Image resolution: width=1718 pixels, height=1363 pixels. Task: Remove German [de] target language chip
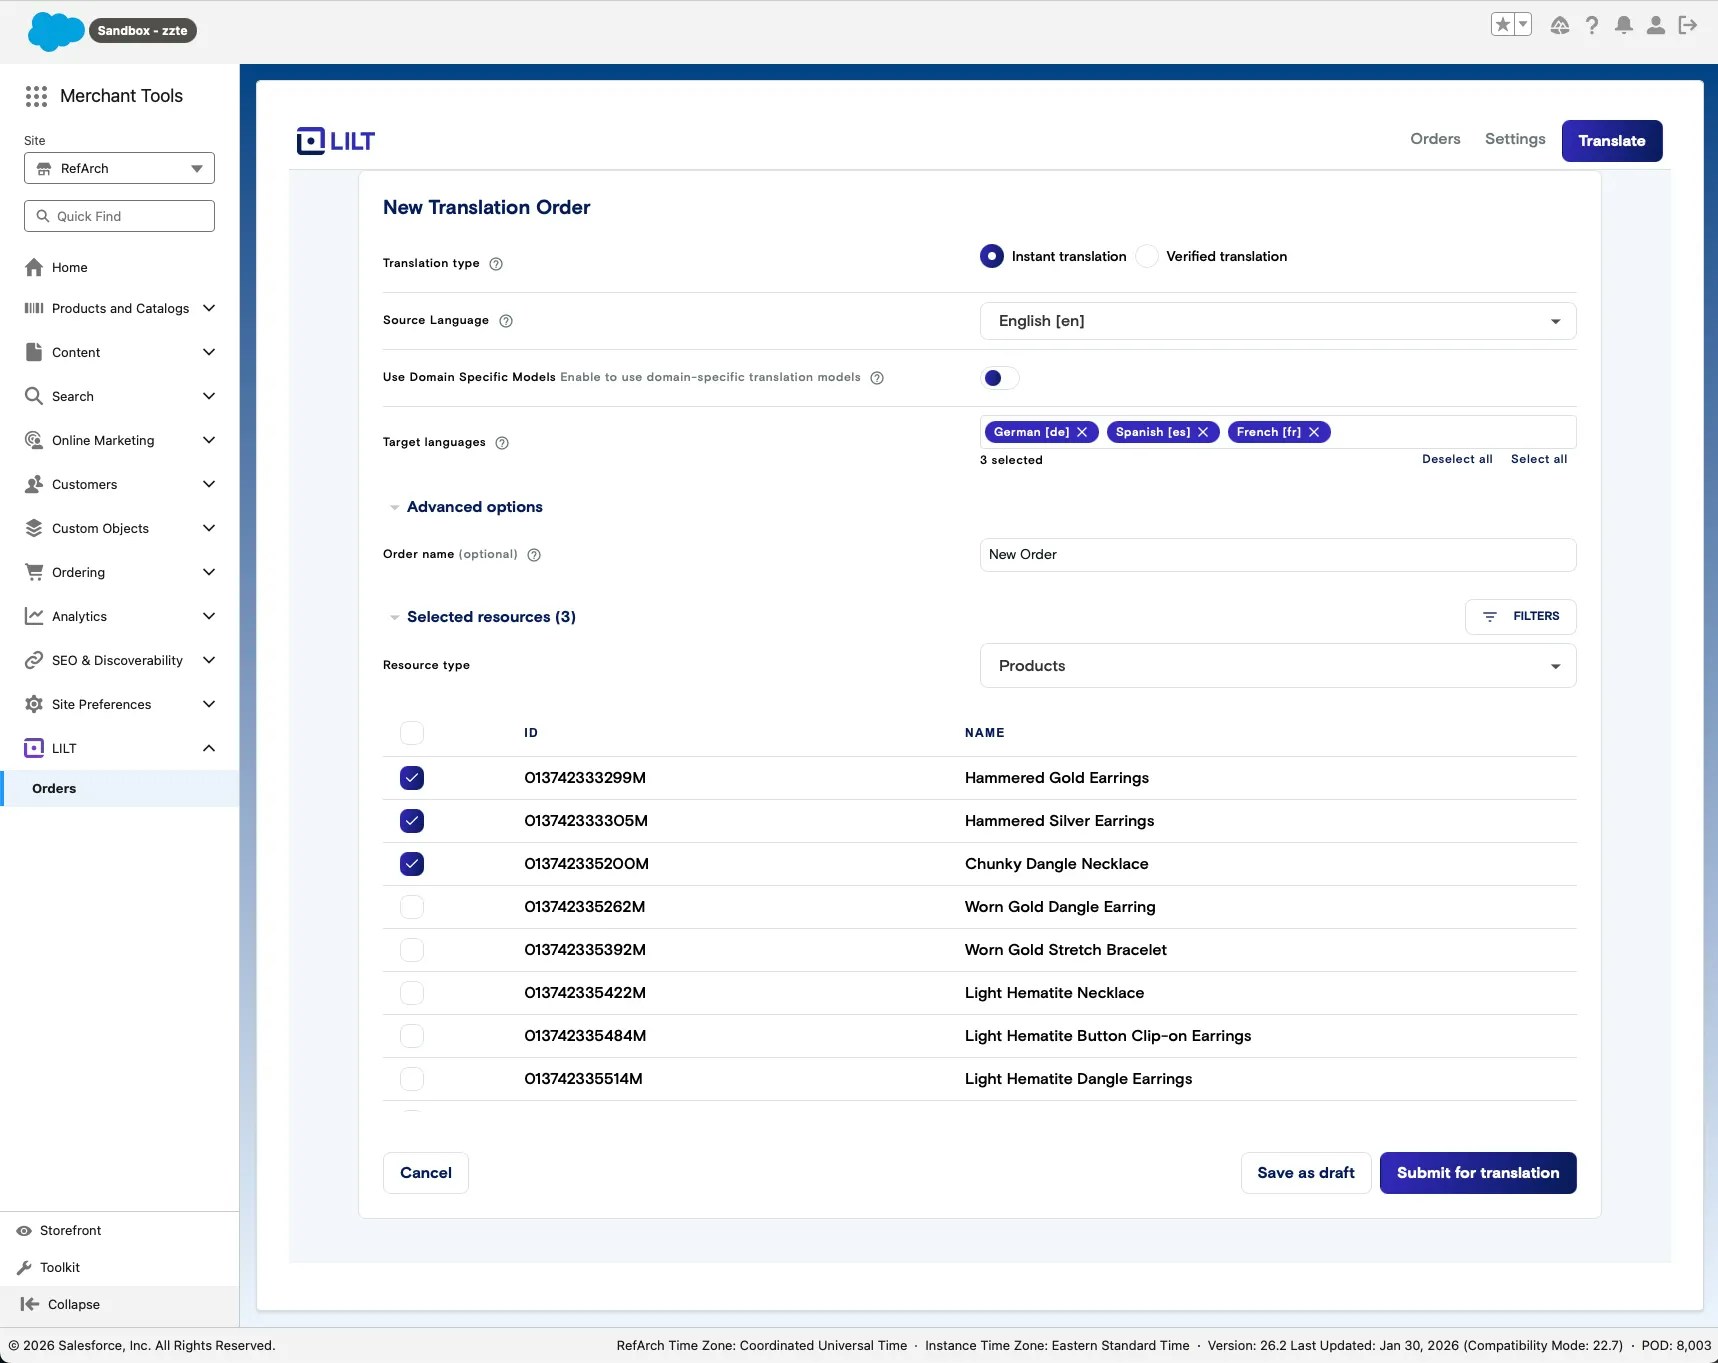(1082, 432)
